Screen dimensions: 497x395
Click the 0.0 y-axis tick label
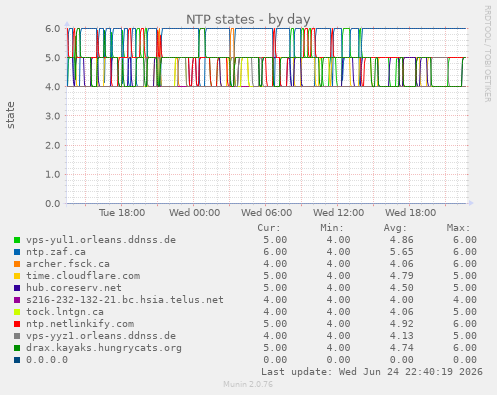53,203
